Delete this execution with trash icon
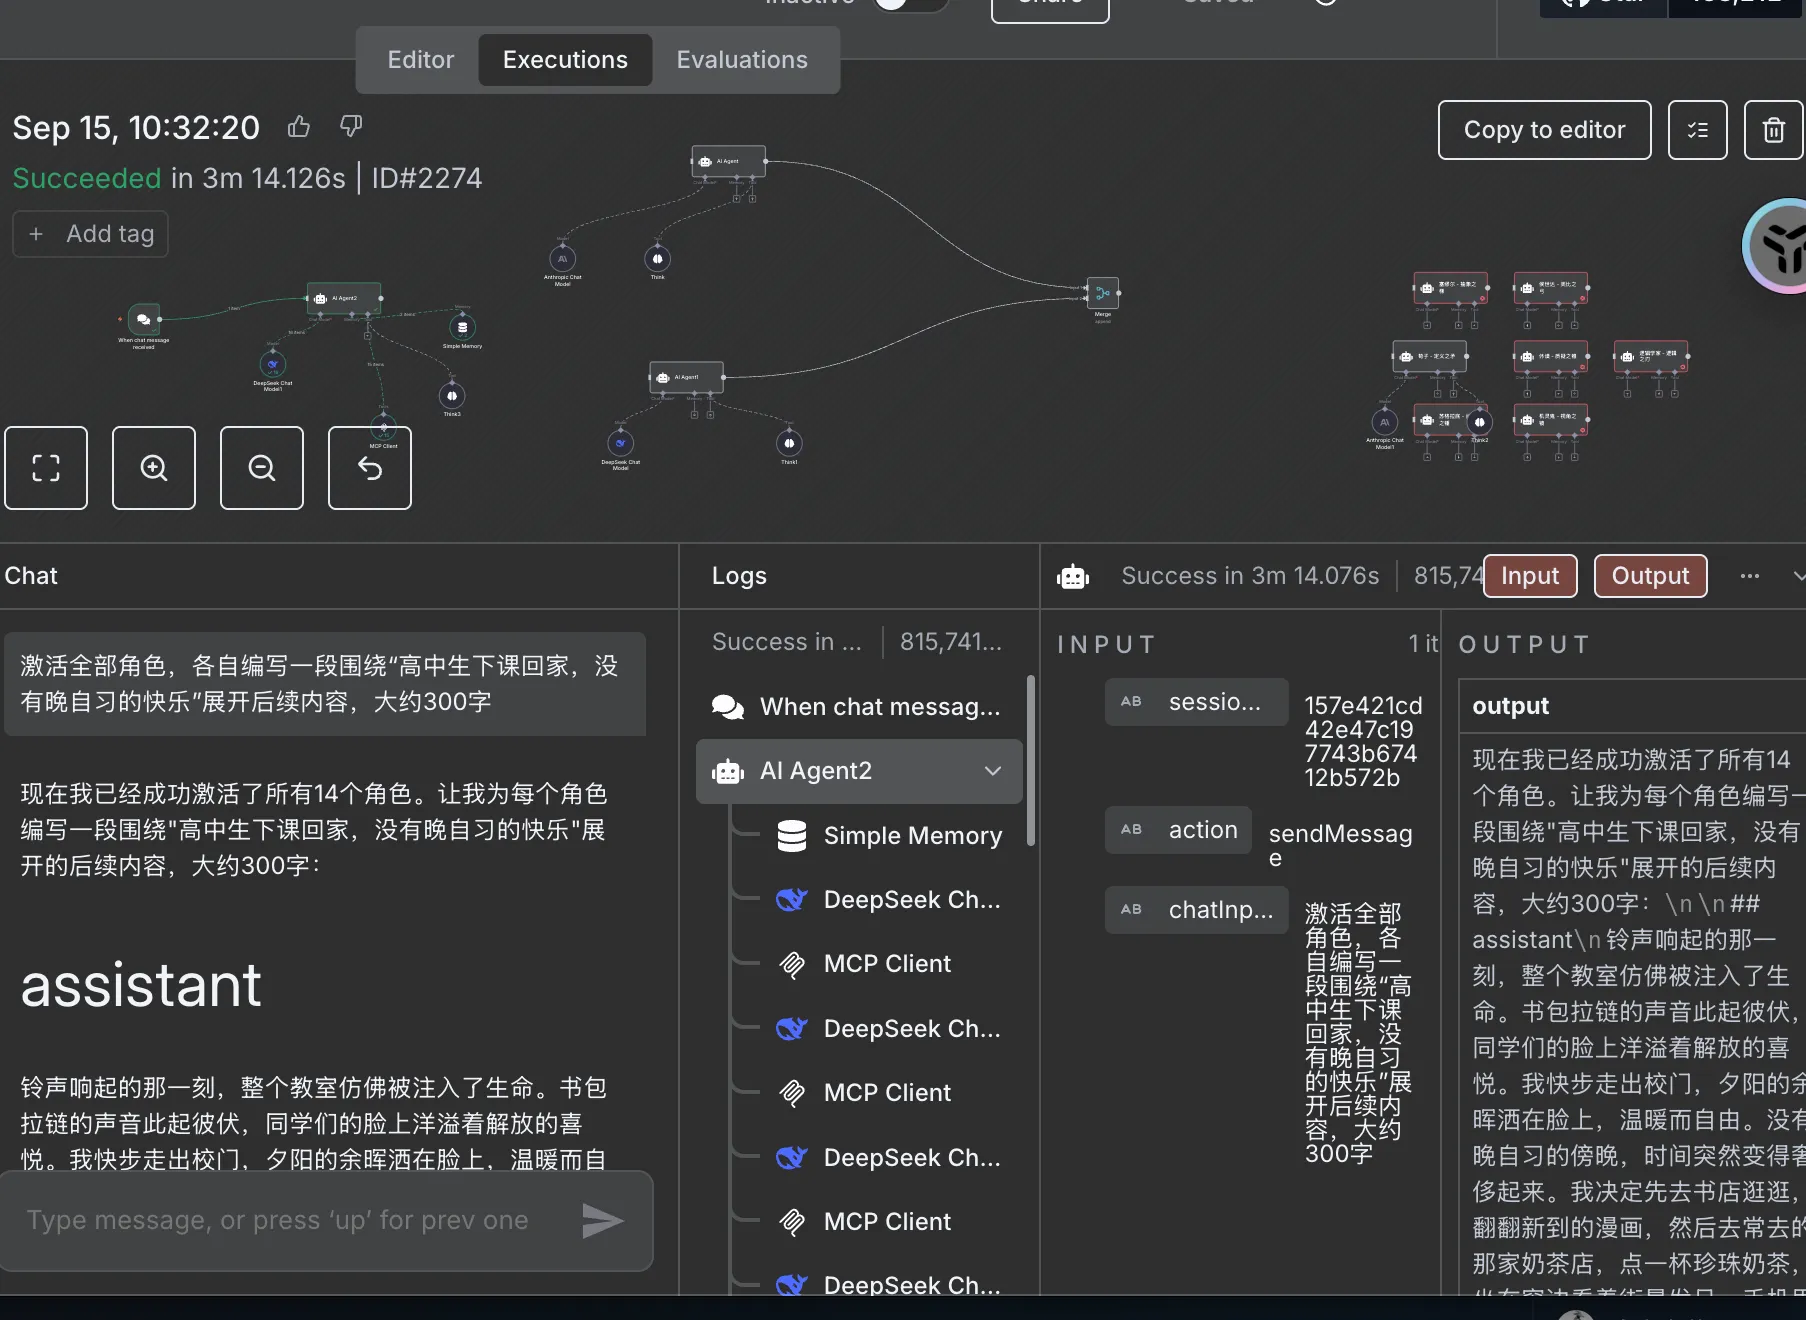The width and height of the screenshot is (1806, 1320). point(1772,130)
